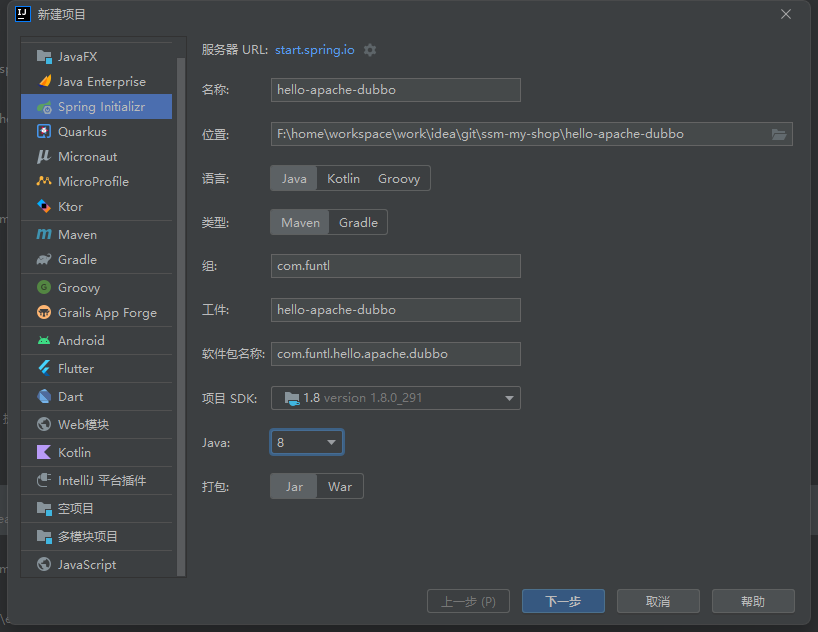Choose Gradle as project type

pyautogui.click(x=358, y=222)
